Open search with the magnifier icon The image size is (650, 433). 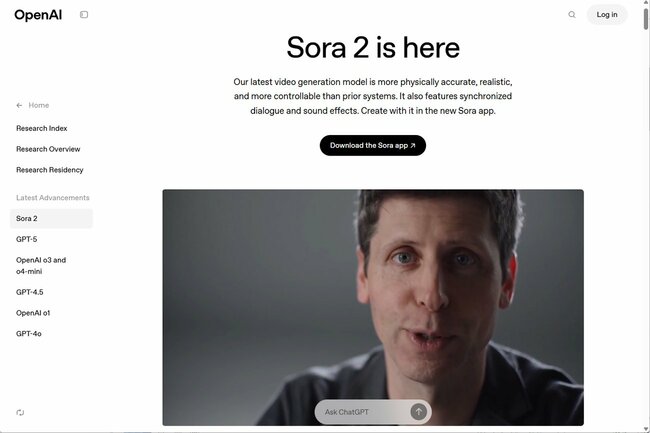[572, 15]
